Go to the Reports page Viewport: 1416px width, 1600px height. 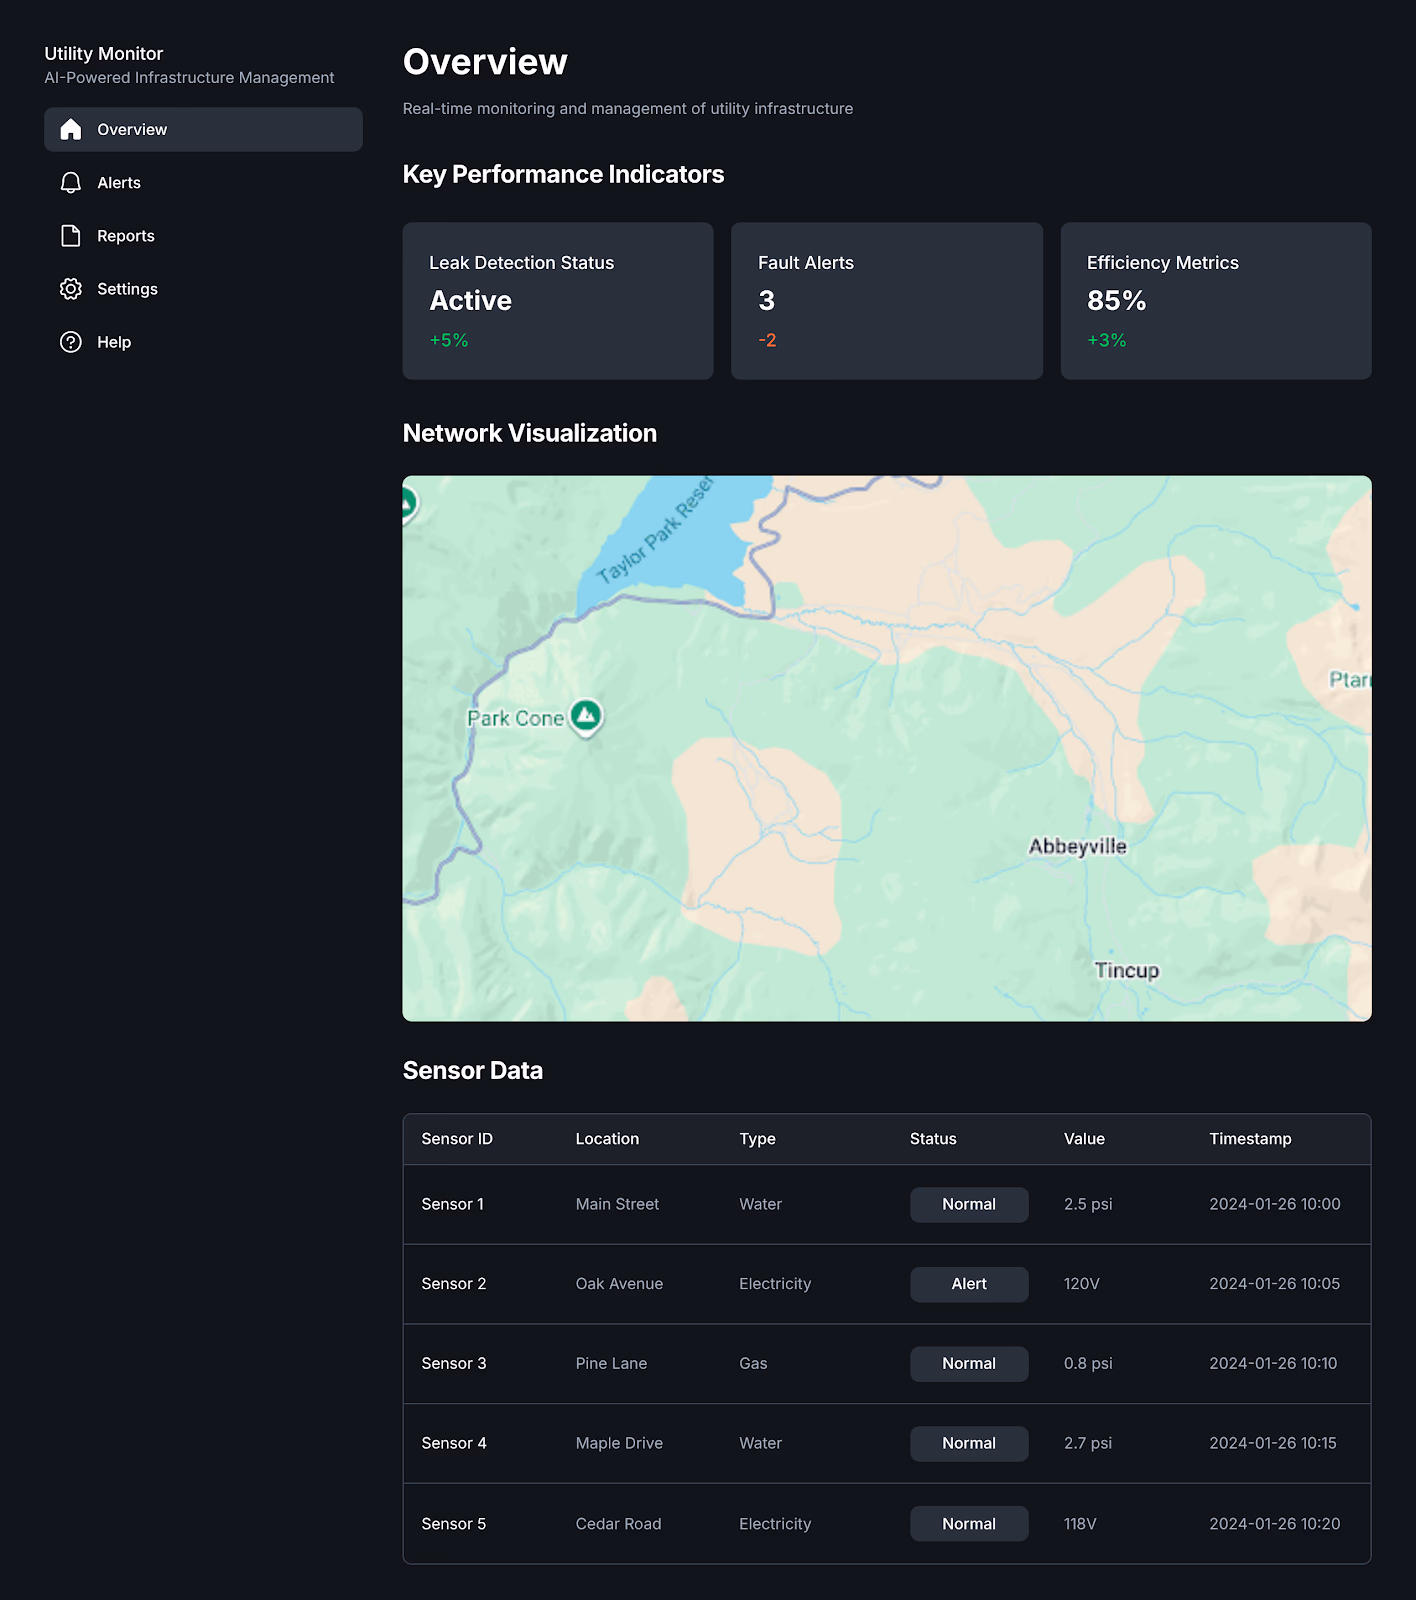pyautogui.click(x=126, y=236)
